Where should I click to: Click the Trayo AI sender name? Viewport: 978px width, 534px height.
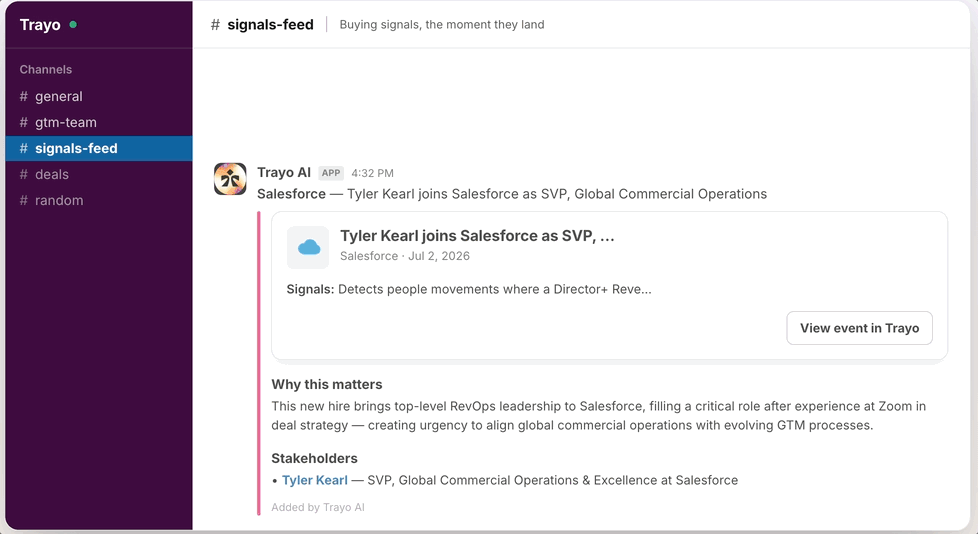click(x=284, y=173)
